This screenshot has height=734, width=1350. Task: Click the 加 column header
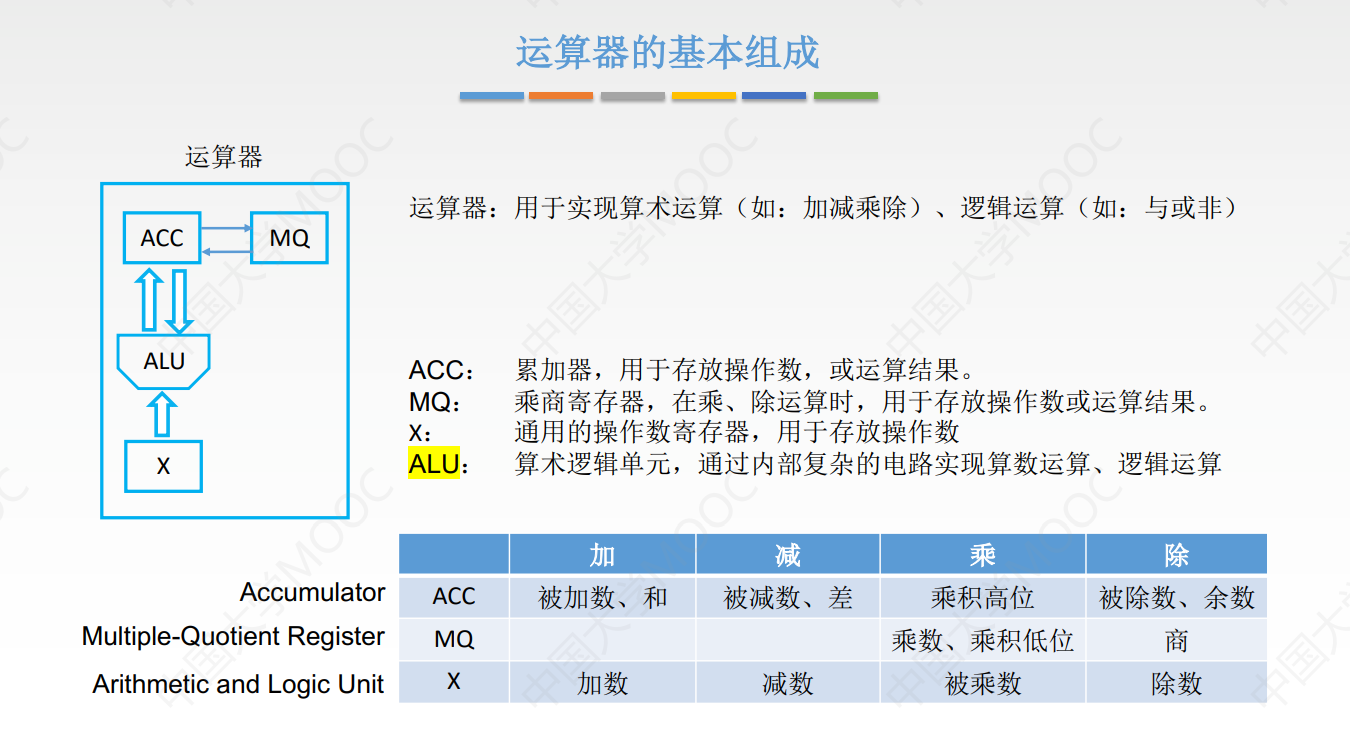pos(601,553)
